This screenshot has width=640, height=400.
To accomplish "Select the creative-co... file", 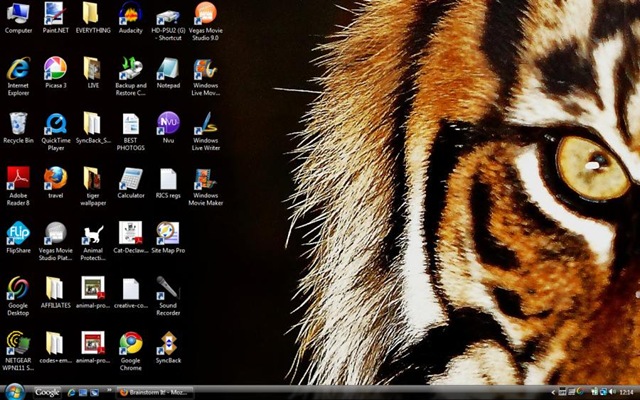I will click(131, 293).
